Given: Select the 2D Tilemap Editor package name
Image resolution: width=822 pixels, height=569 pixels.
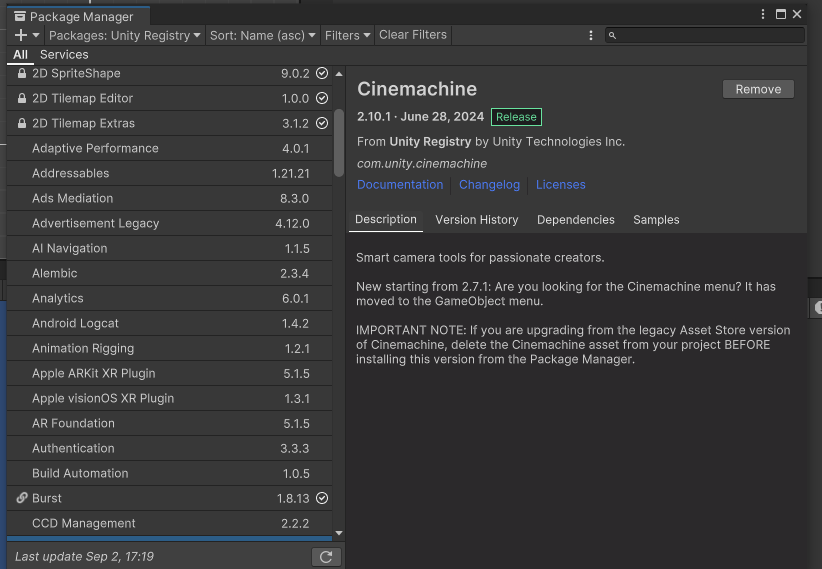Looking at the screenshot, I should tap(82, 98).
